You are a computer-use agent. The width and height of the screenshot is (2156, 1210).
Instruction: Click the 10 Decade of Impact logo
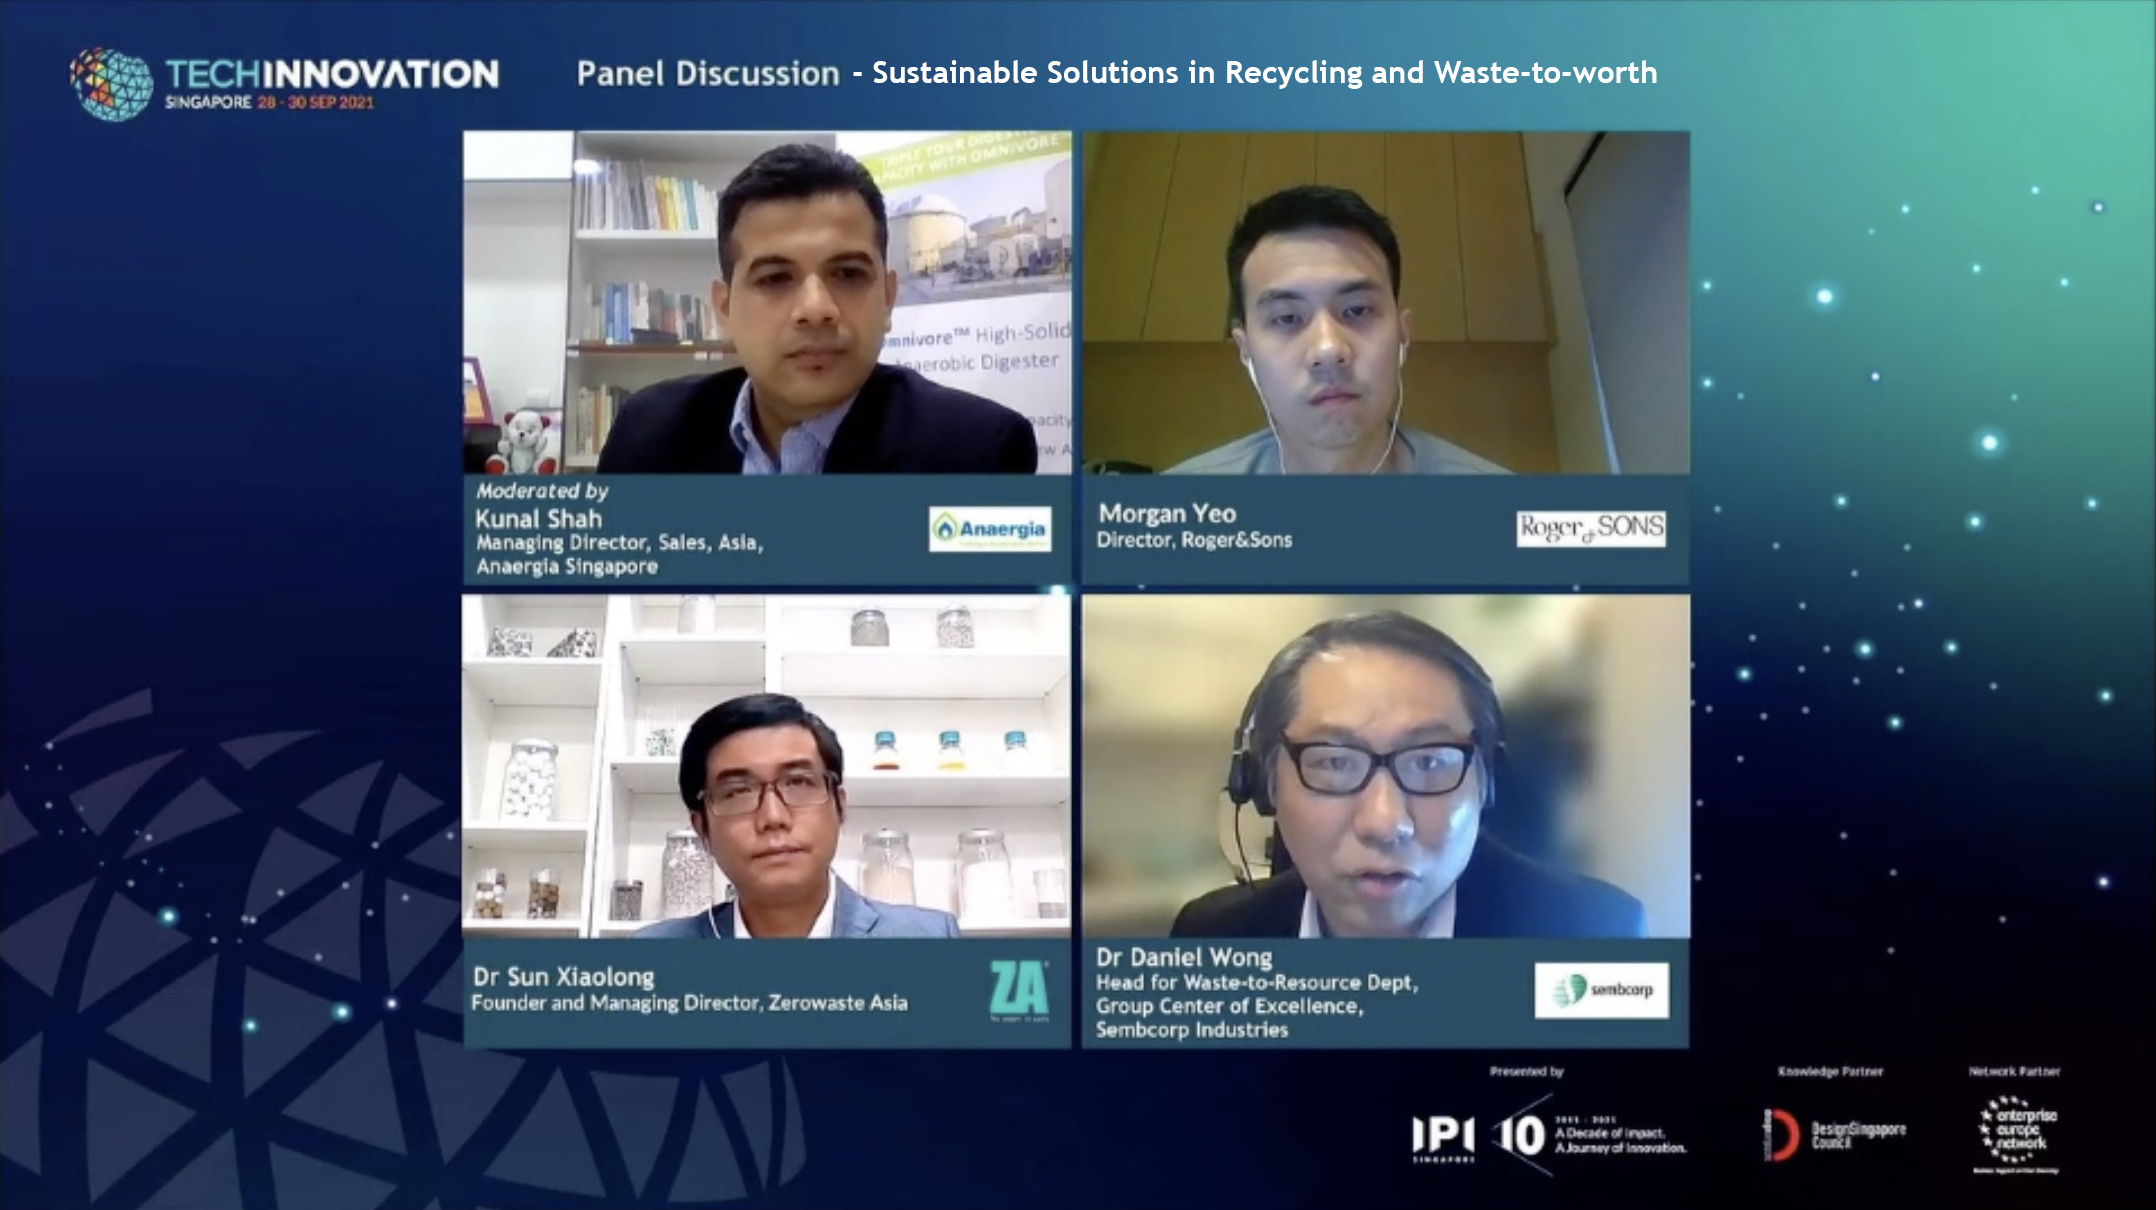click(x=1591, y=1136)
